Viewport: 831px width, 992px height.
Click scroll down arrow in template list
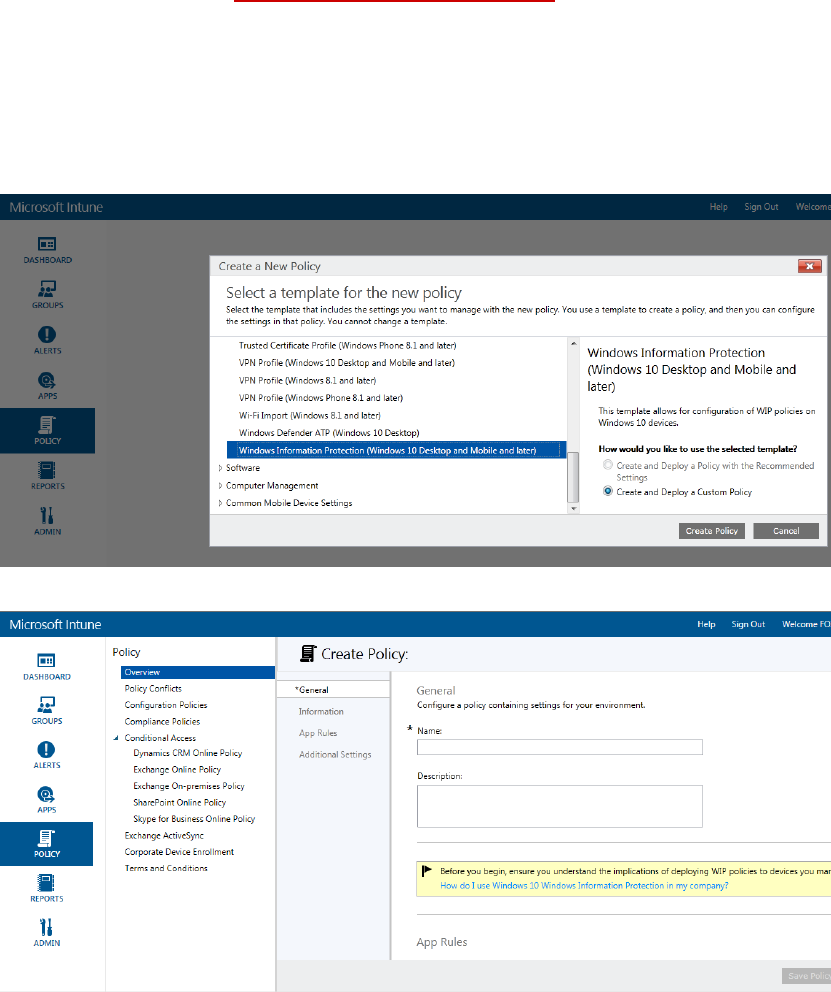[x=574, y=508]
